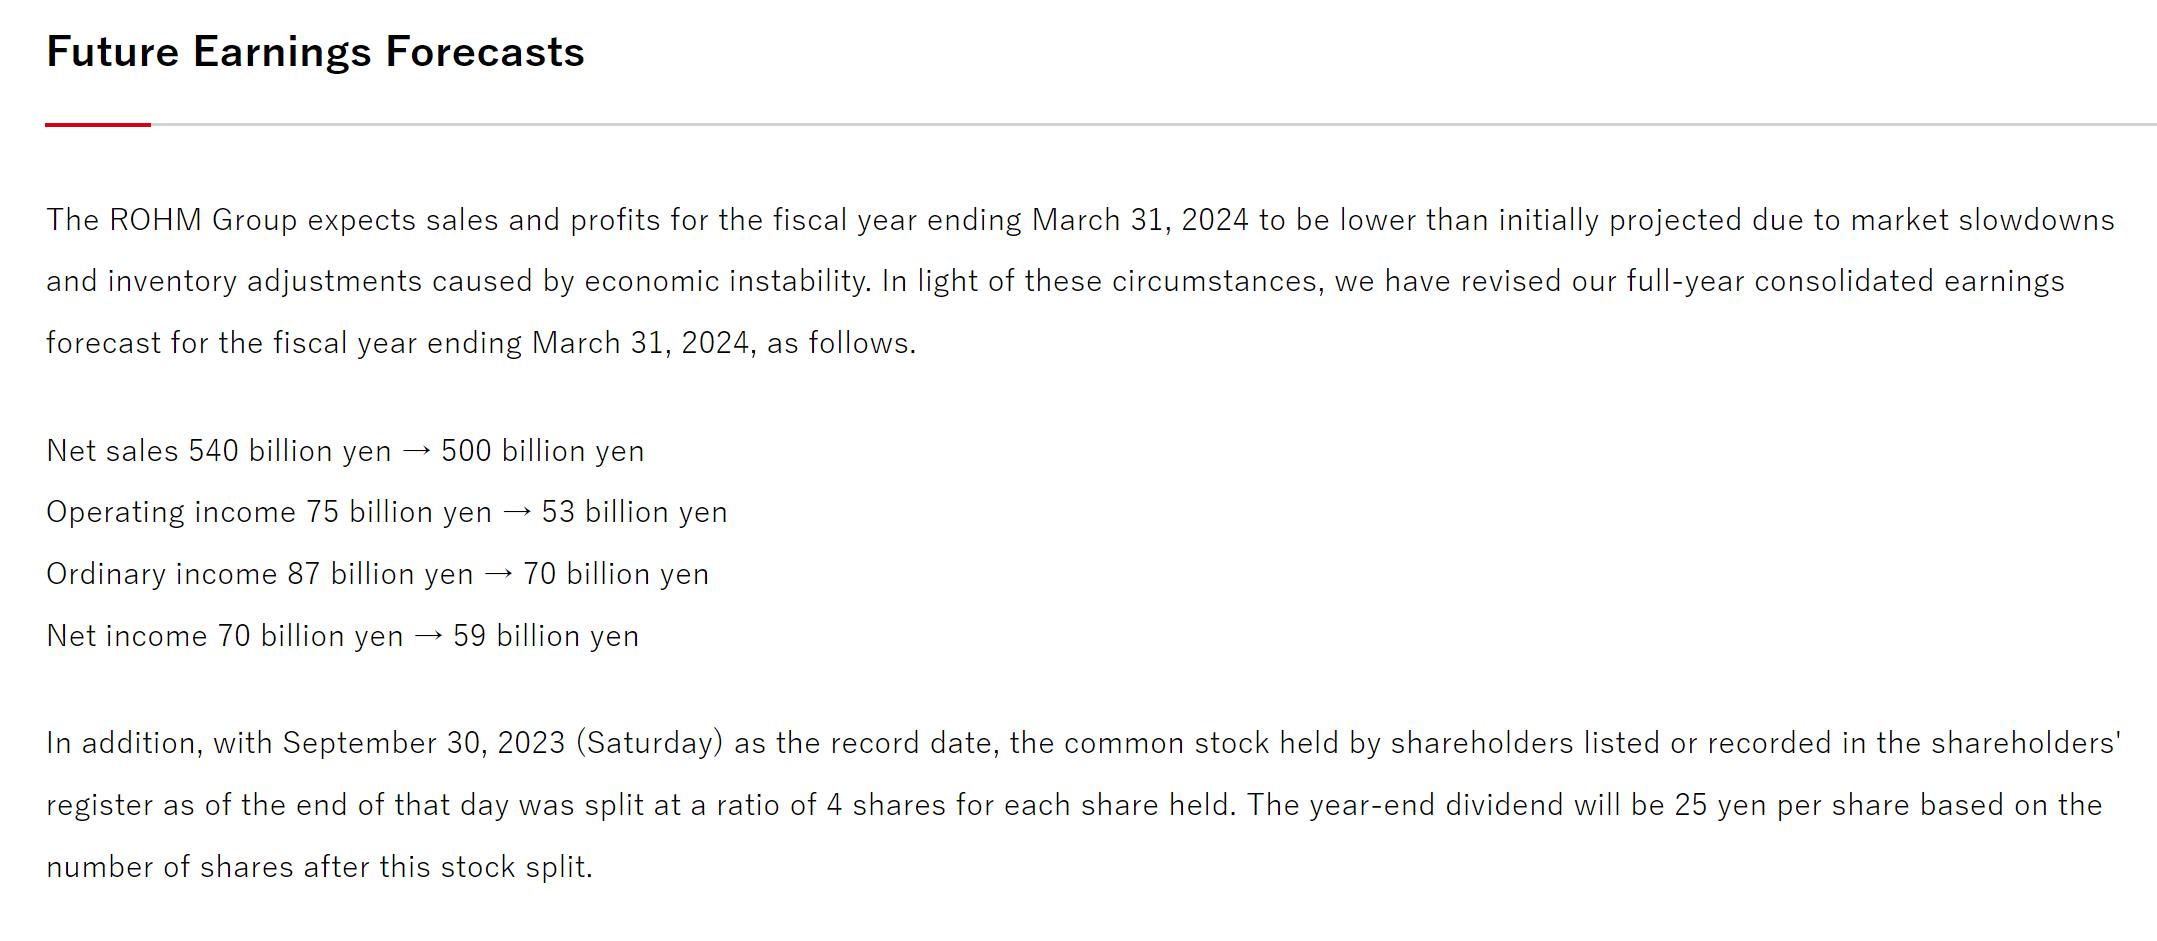Viewport: 2157px width, 941px height.
Task: Click the red accent underline below heading
Action: click(x=97, y=125)
